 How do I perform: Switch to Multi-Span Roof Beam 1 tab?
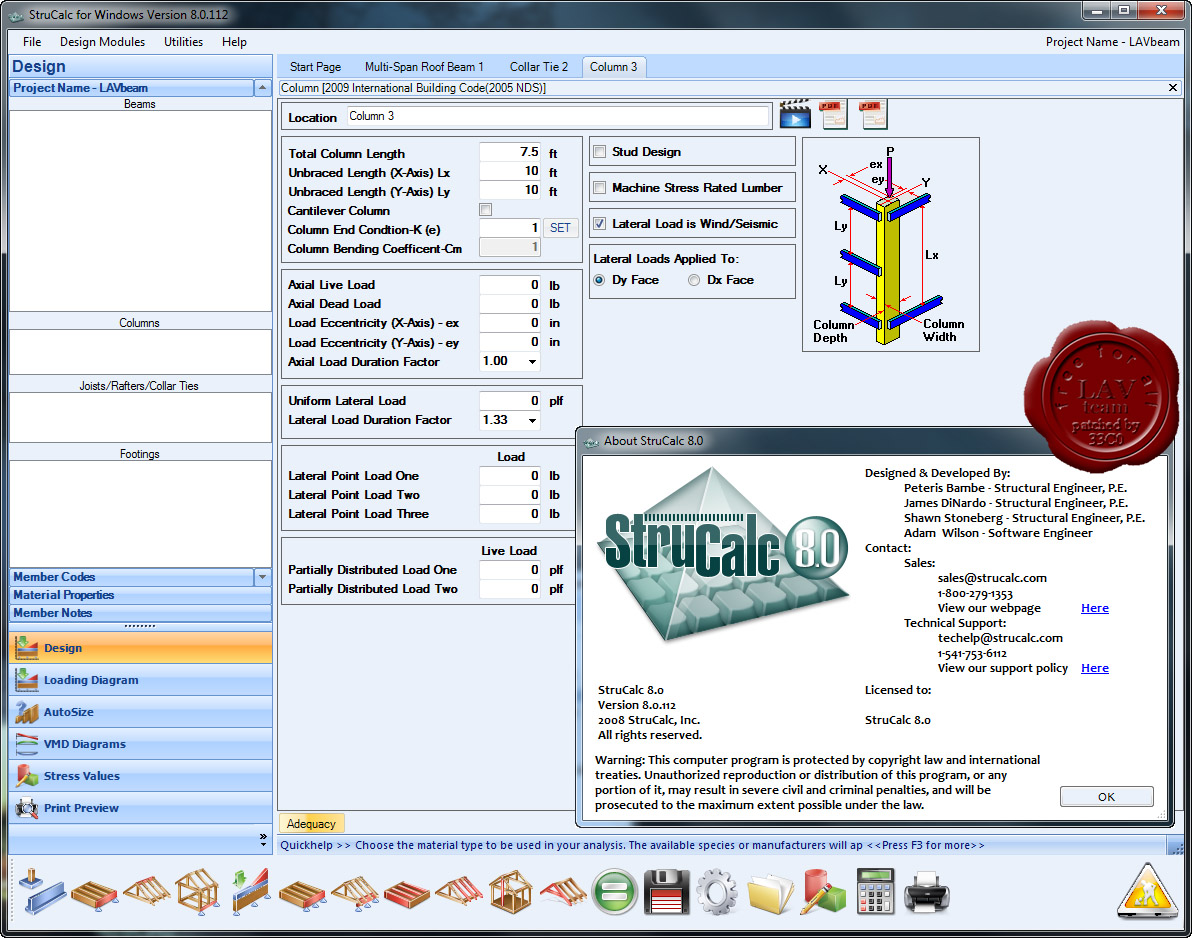[424, 67]
